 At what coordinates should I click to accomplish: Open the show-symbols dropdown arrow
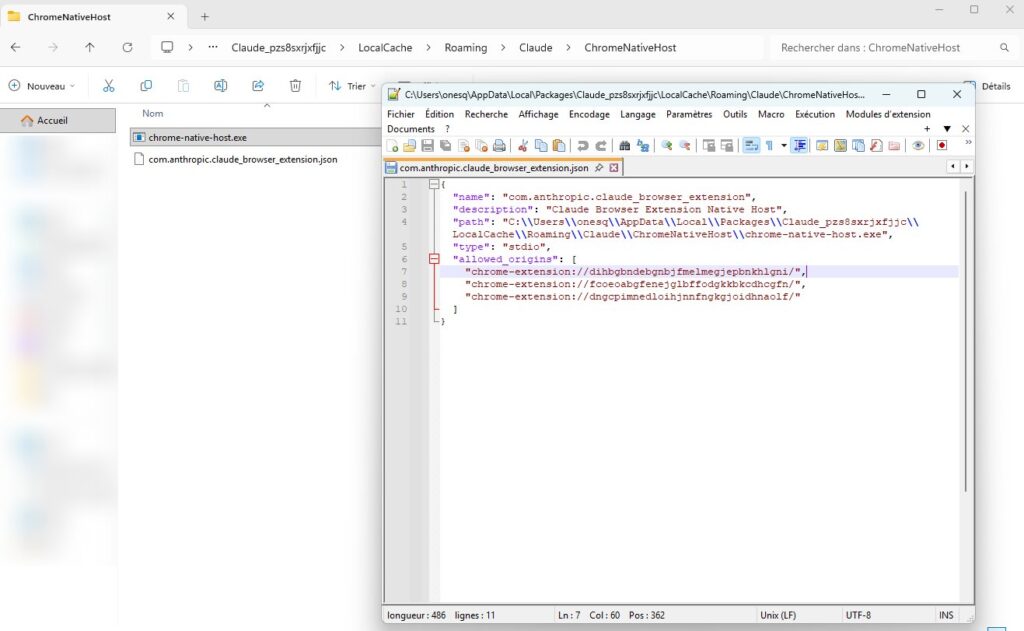pos(784,146)
